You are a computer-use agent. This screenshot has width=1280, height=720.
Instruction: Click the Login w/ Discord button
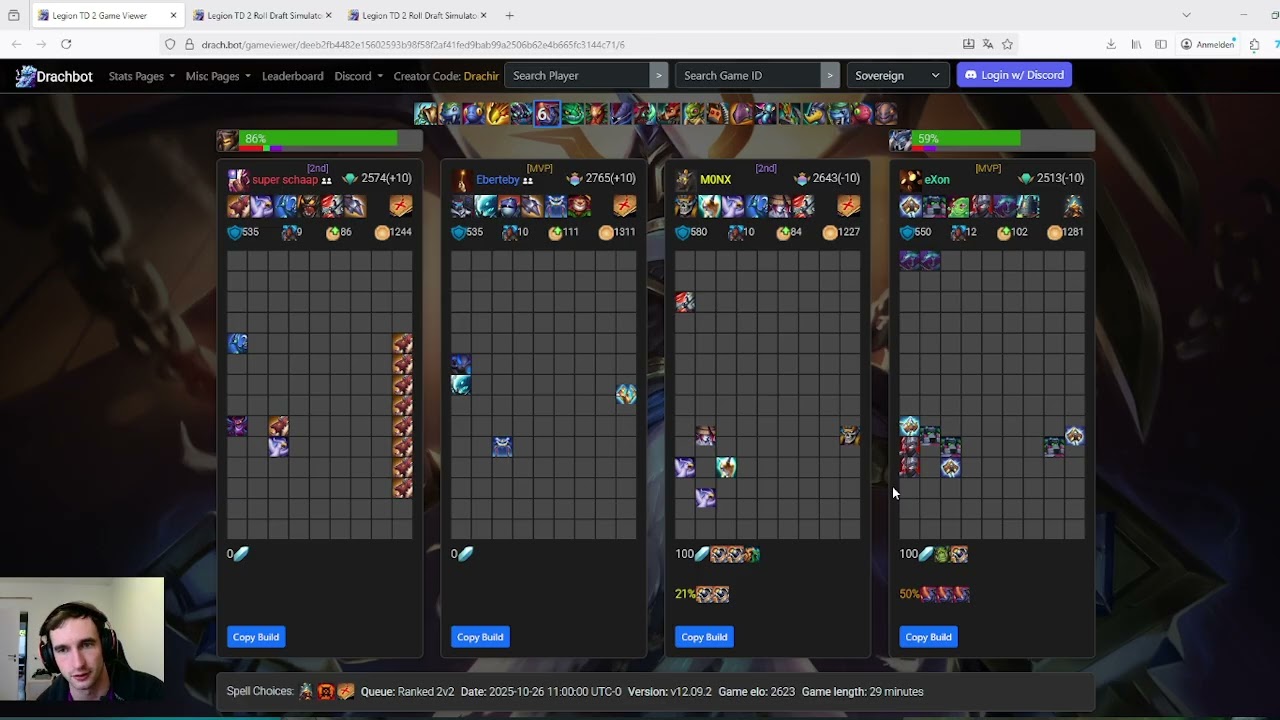point(1014,75)
